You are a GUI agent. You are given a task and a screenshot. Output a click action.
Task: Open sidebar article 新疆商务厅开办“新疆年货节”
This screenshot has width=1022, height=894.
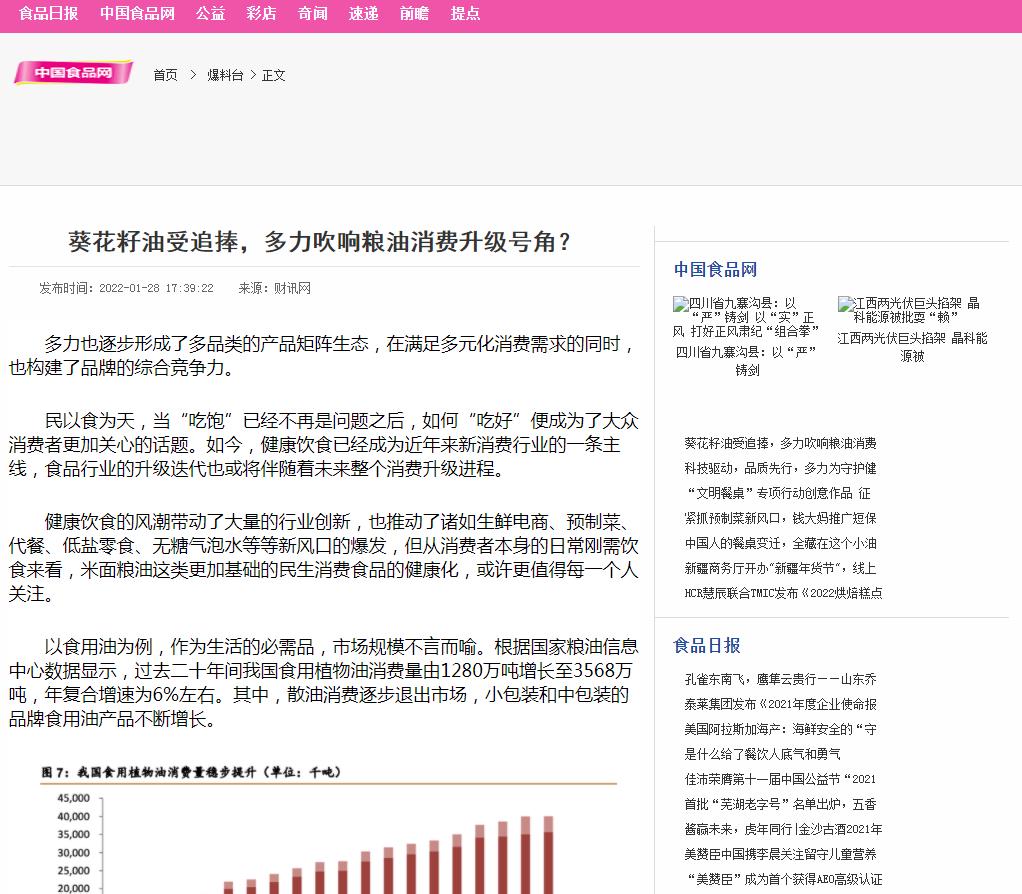coord(780,568)
